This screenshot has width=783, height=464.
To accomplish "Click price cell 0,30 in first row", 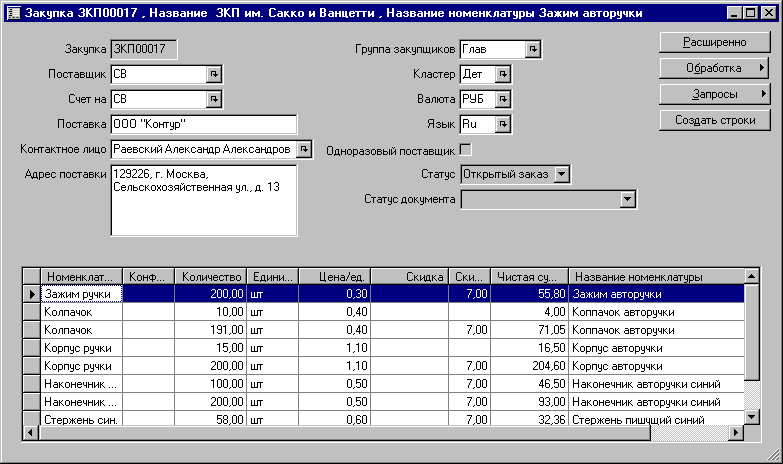I will tap(335, 294).
